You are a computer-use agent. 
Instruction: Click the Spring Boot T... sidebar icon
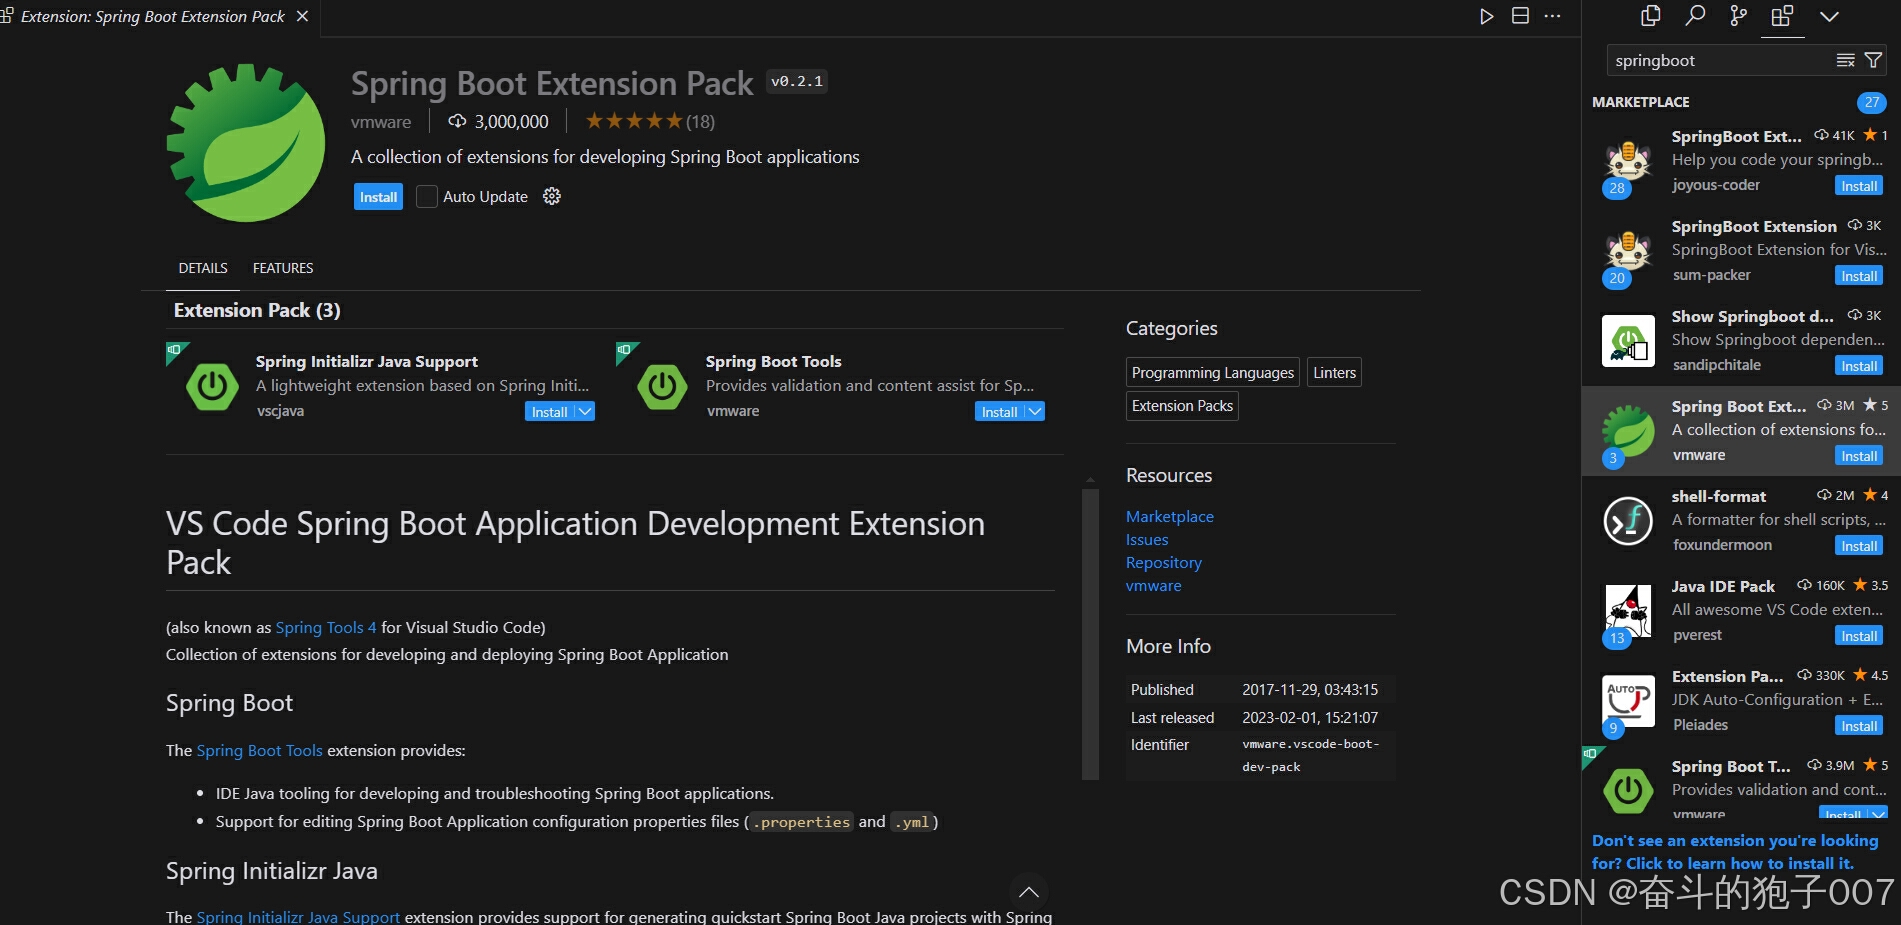click(1628, 791)
